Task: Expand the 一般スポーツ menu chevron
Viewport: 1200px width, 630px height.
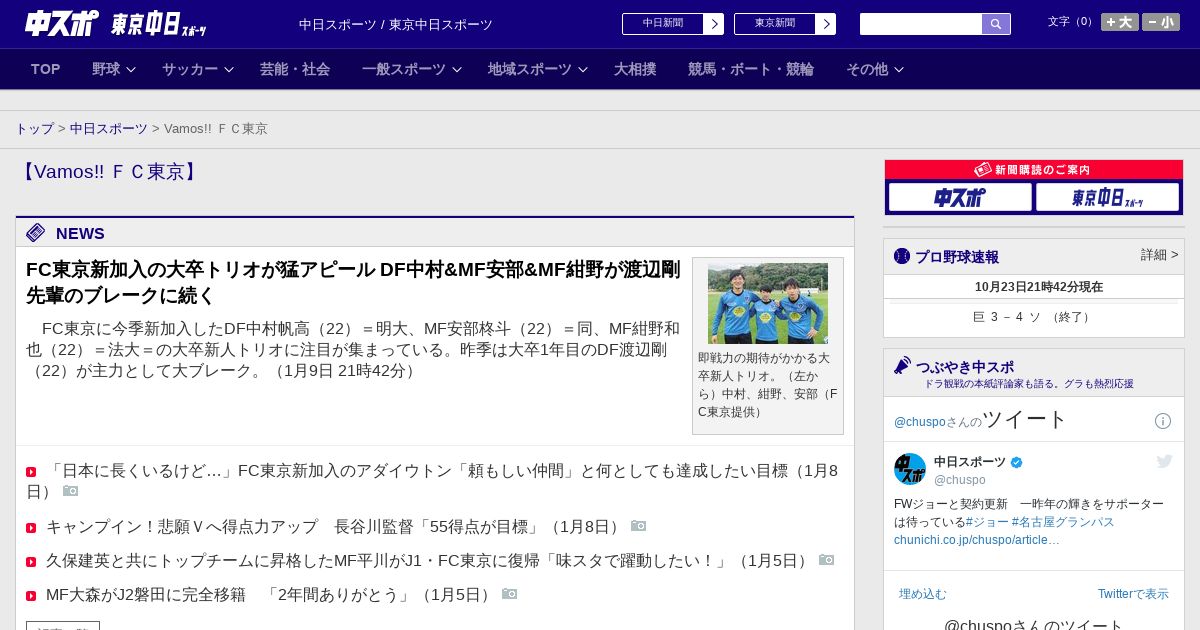Action: [x=457, y=69]
